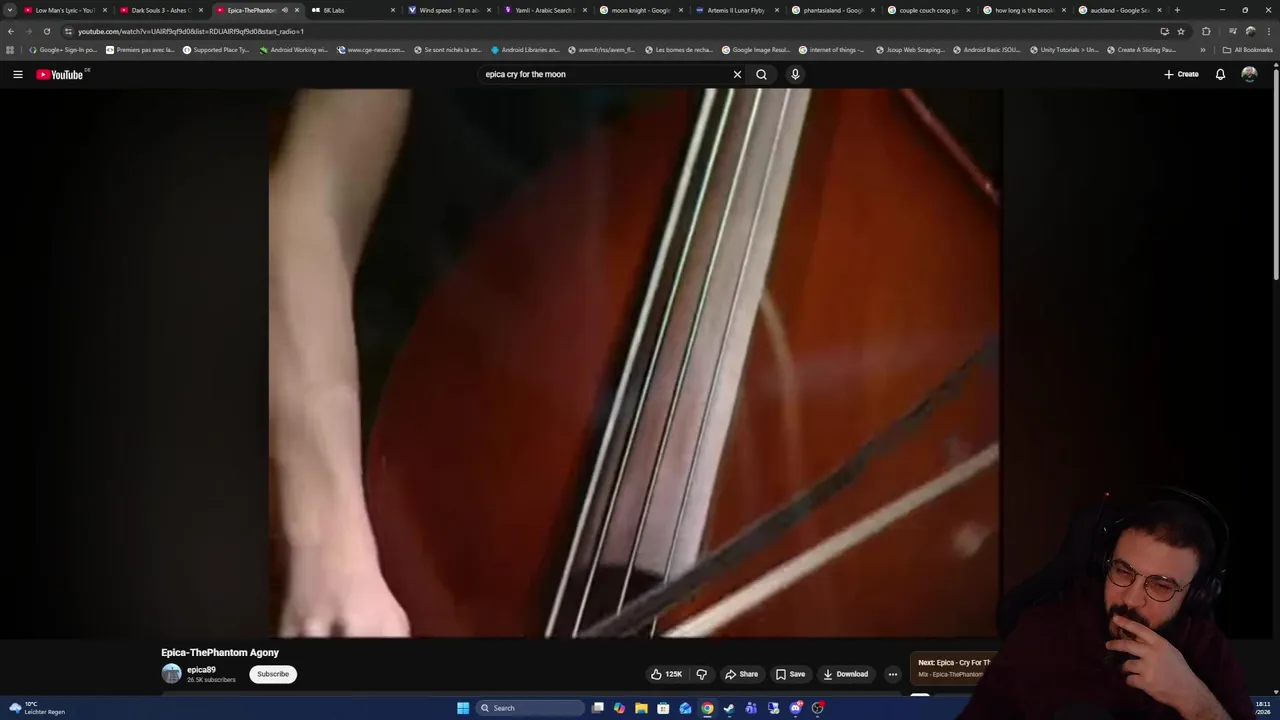The image size is (1280, 720).
Task: Open Next: Epica - Cry For The Moon
Action: [x=955, y=667]
